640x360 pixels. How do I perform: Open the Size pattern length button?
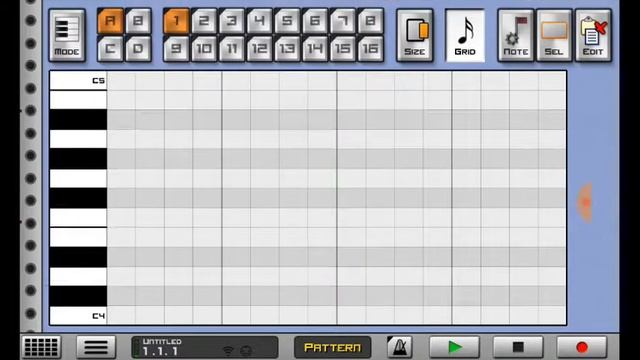coord(415,36)
